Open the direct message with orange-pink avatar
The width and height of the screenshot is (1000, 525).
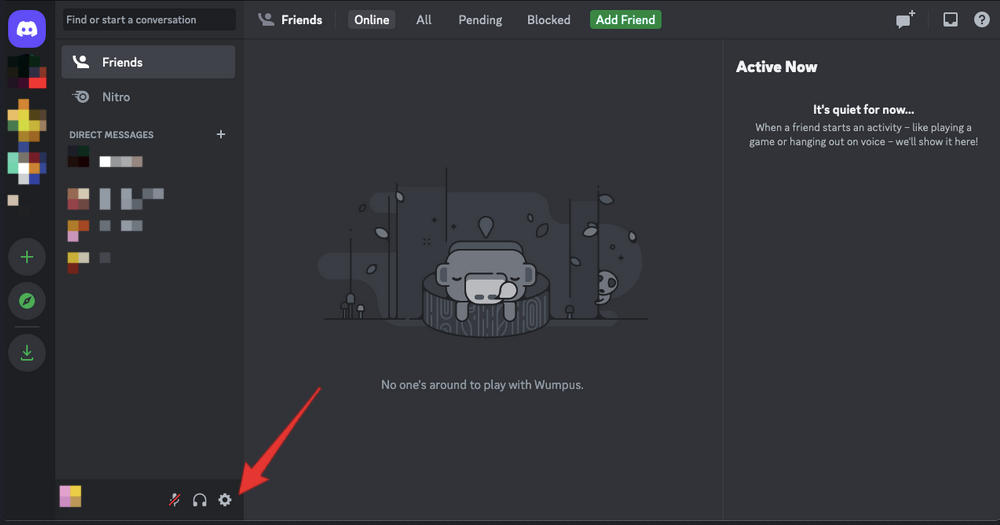[x=148, y=230]
